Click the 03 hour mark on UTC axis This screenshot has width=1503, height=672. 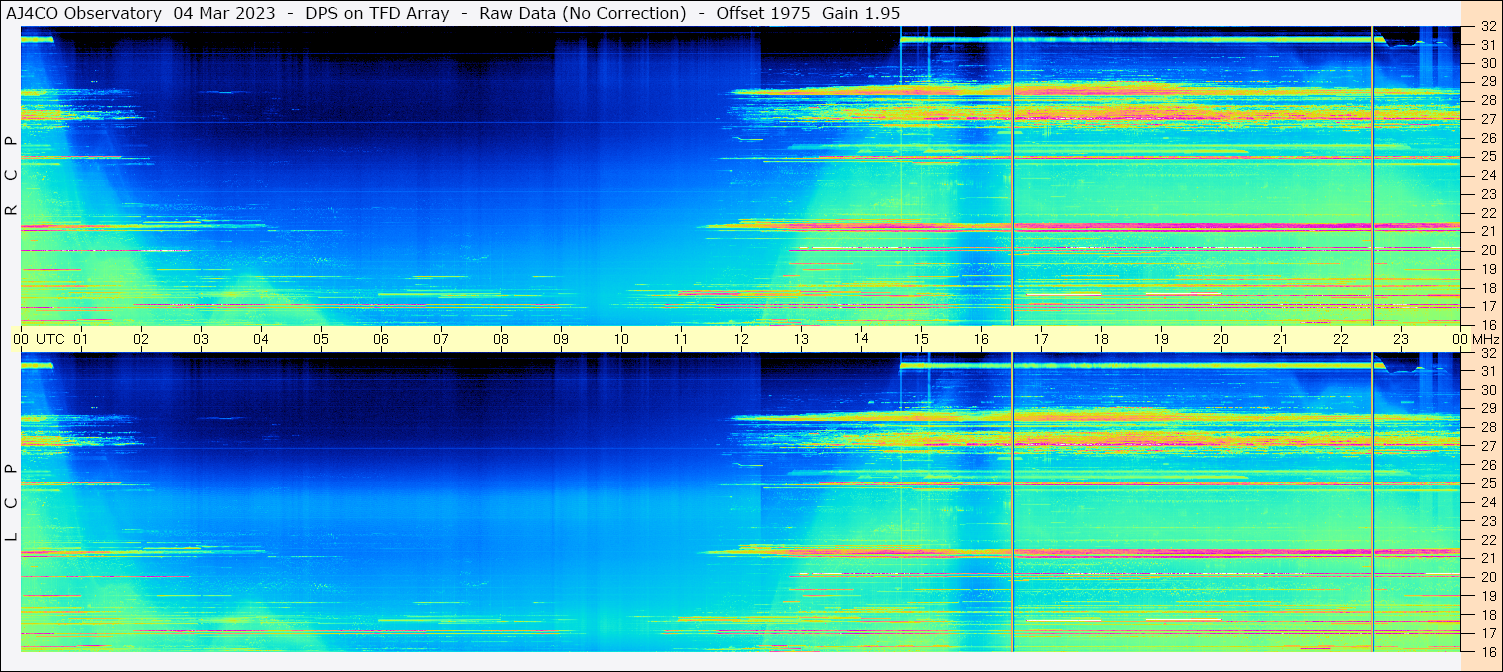(x=201, y=339)
